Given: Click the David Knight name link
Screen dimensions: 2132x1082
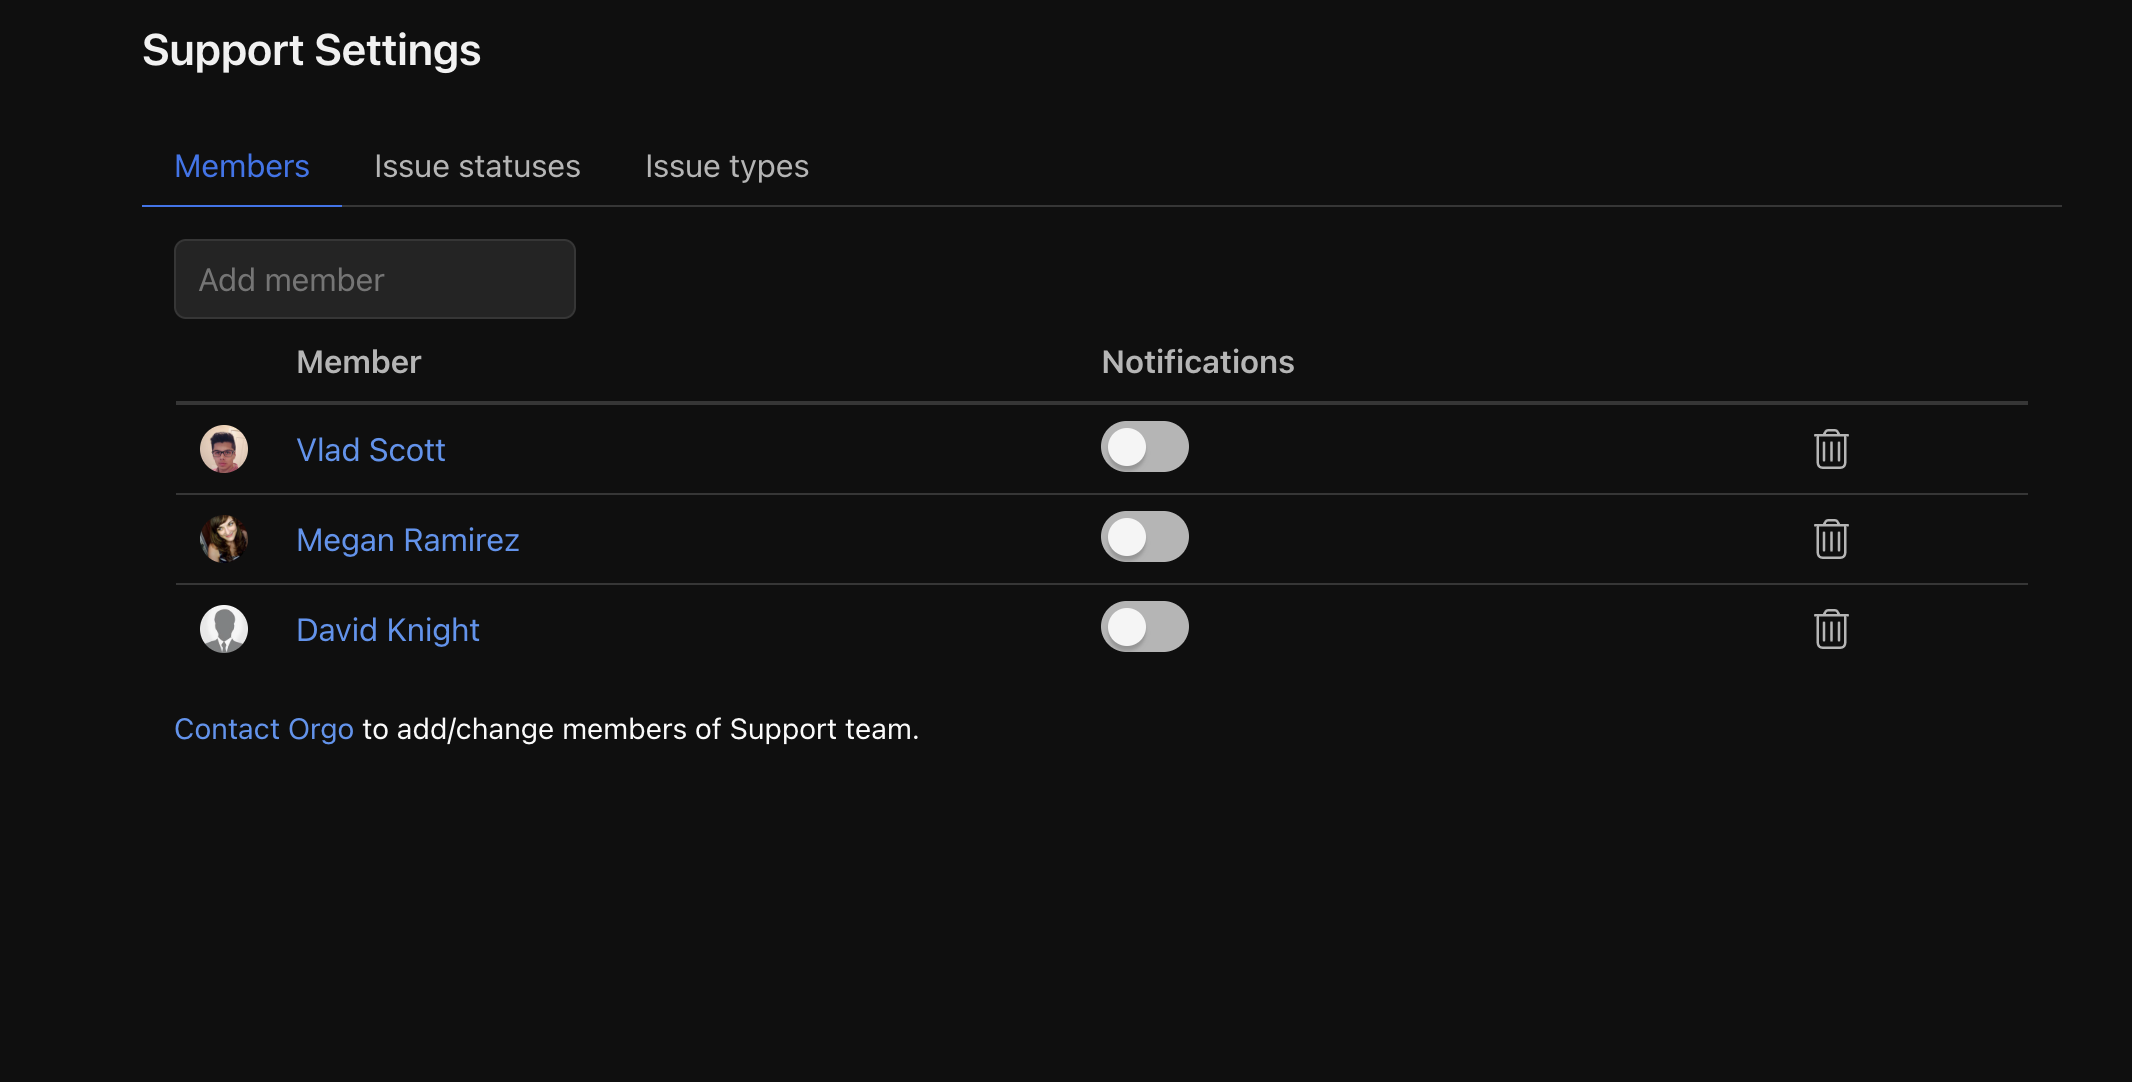Looking at the screenshot, I should coord(388,630).
